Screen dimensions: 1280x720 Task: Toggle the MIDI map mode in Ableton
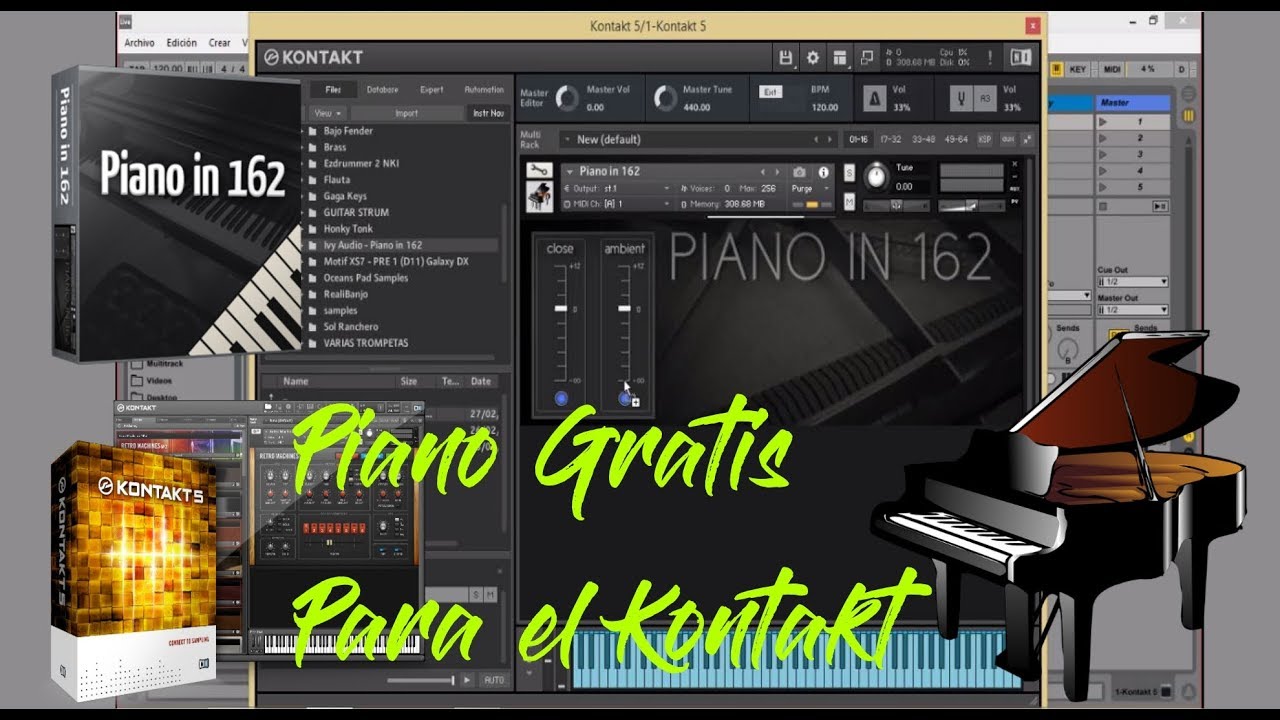1111,69
